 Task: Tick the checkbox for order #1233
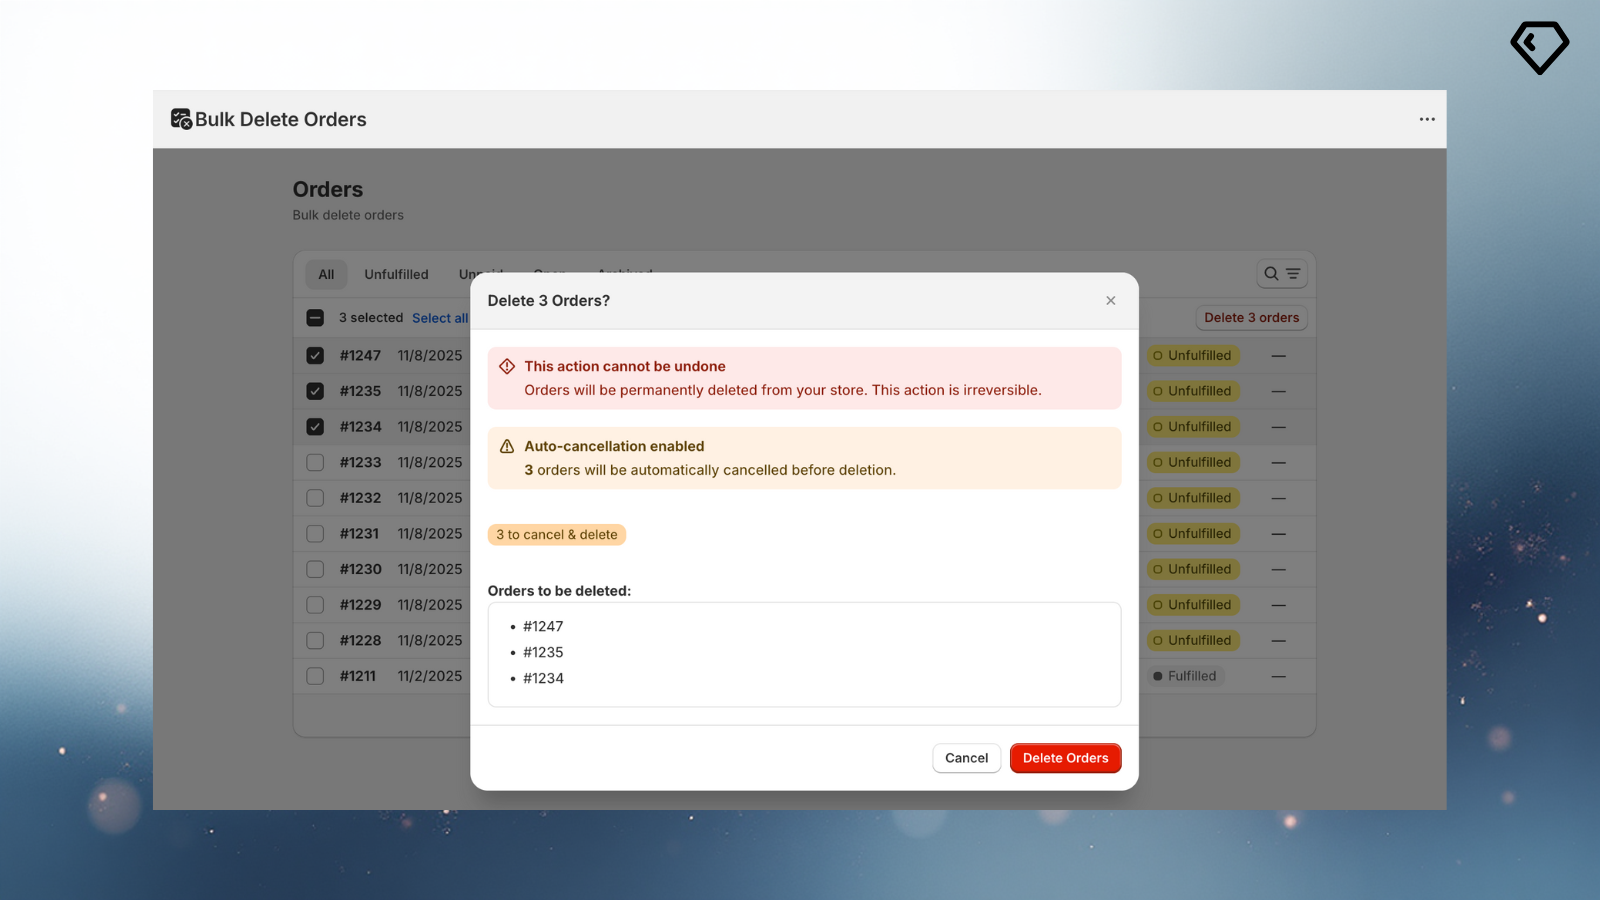[x=315, y=463]
